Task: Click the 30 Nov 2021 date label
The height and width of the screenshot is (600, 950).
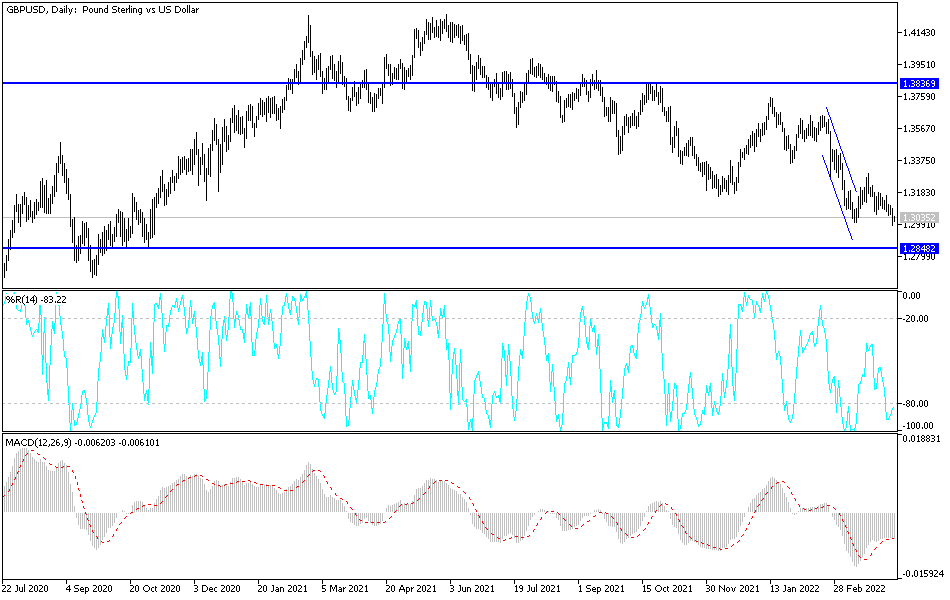Action: coord(732,588)
